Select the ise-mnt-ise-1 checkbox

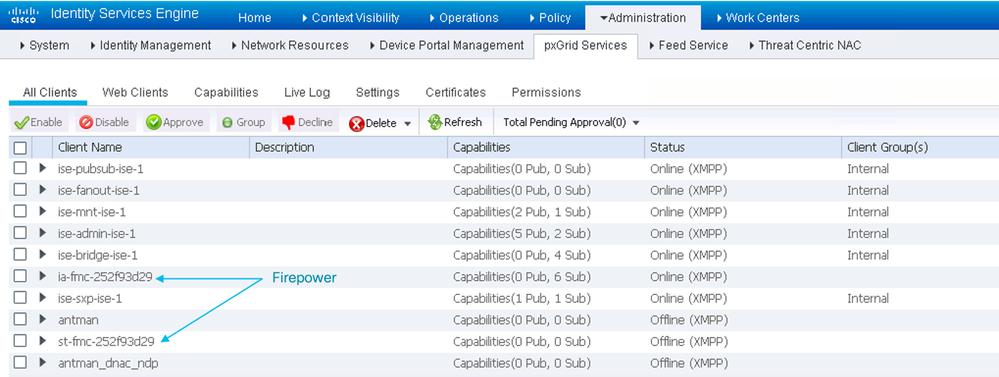(x=20, y=212)
